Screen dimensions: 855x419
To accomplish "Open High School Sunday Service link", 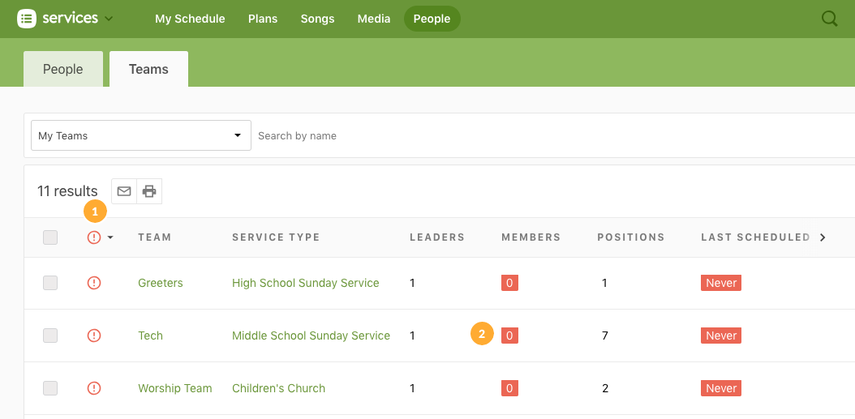I will (x=305, y=283).
